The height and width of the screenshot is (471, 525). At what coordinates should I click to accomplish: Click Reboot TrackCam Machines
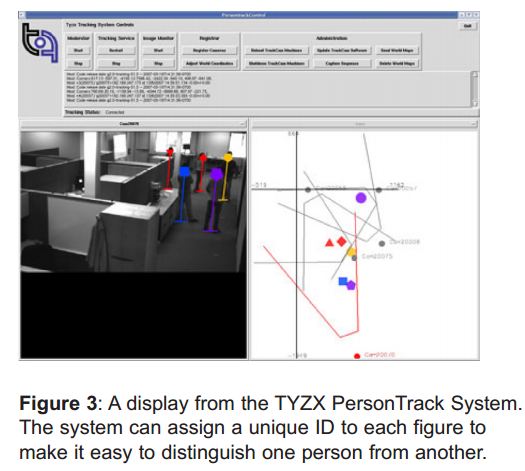click(x=277, y=51)
